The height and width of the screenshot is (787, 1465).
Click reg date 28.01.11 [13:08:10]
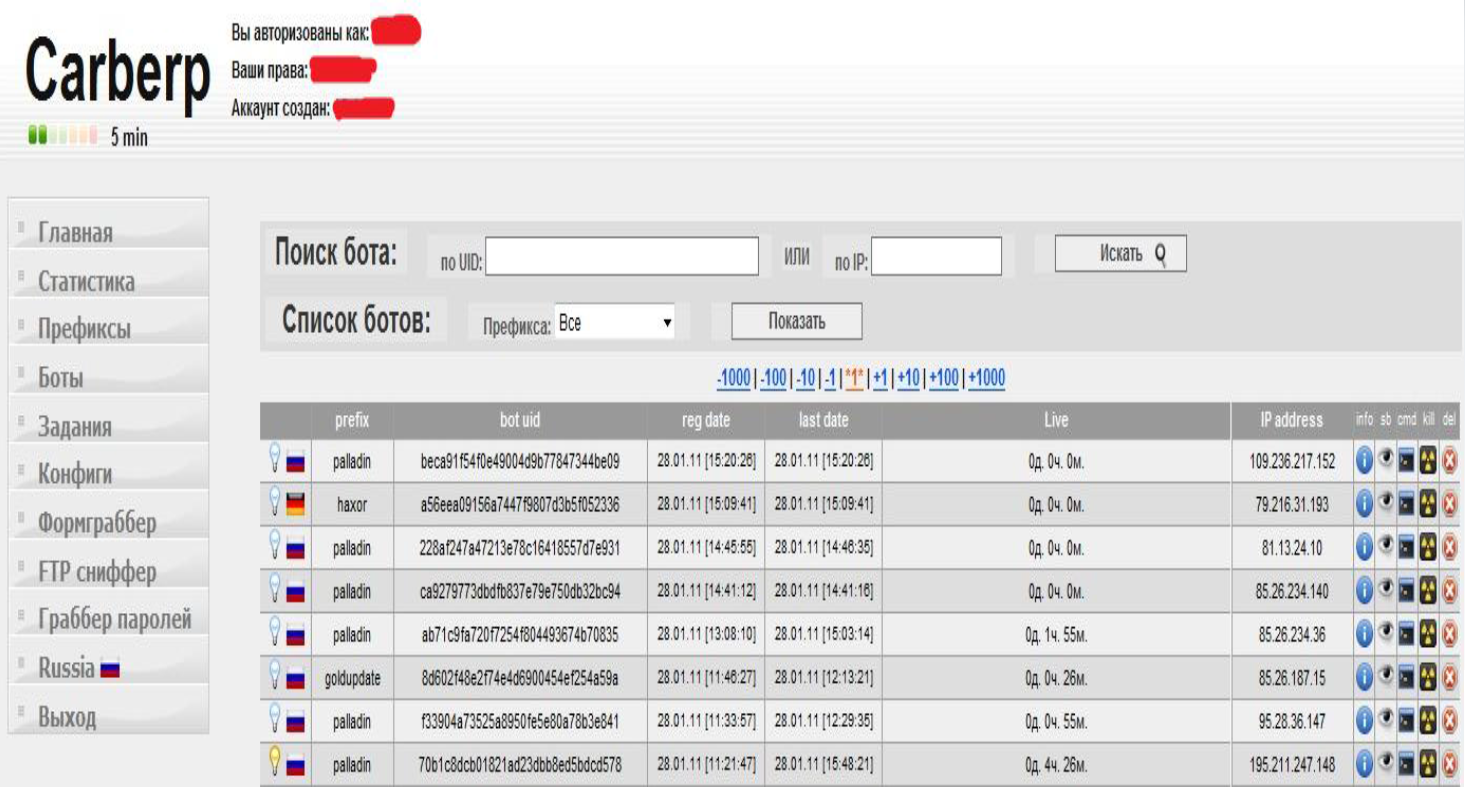tap(706, 636)
